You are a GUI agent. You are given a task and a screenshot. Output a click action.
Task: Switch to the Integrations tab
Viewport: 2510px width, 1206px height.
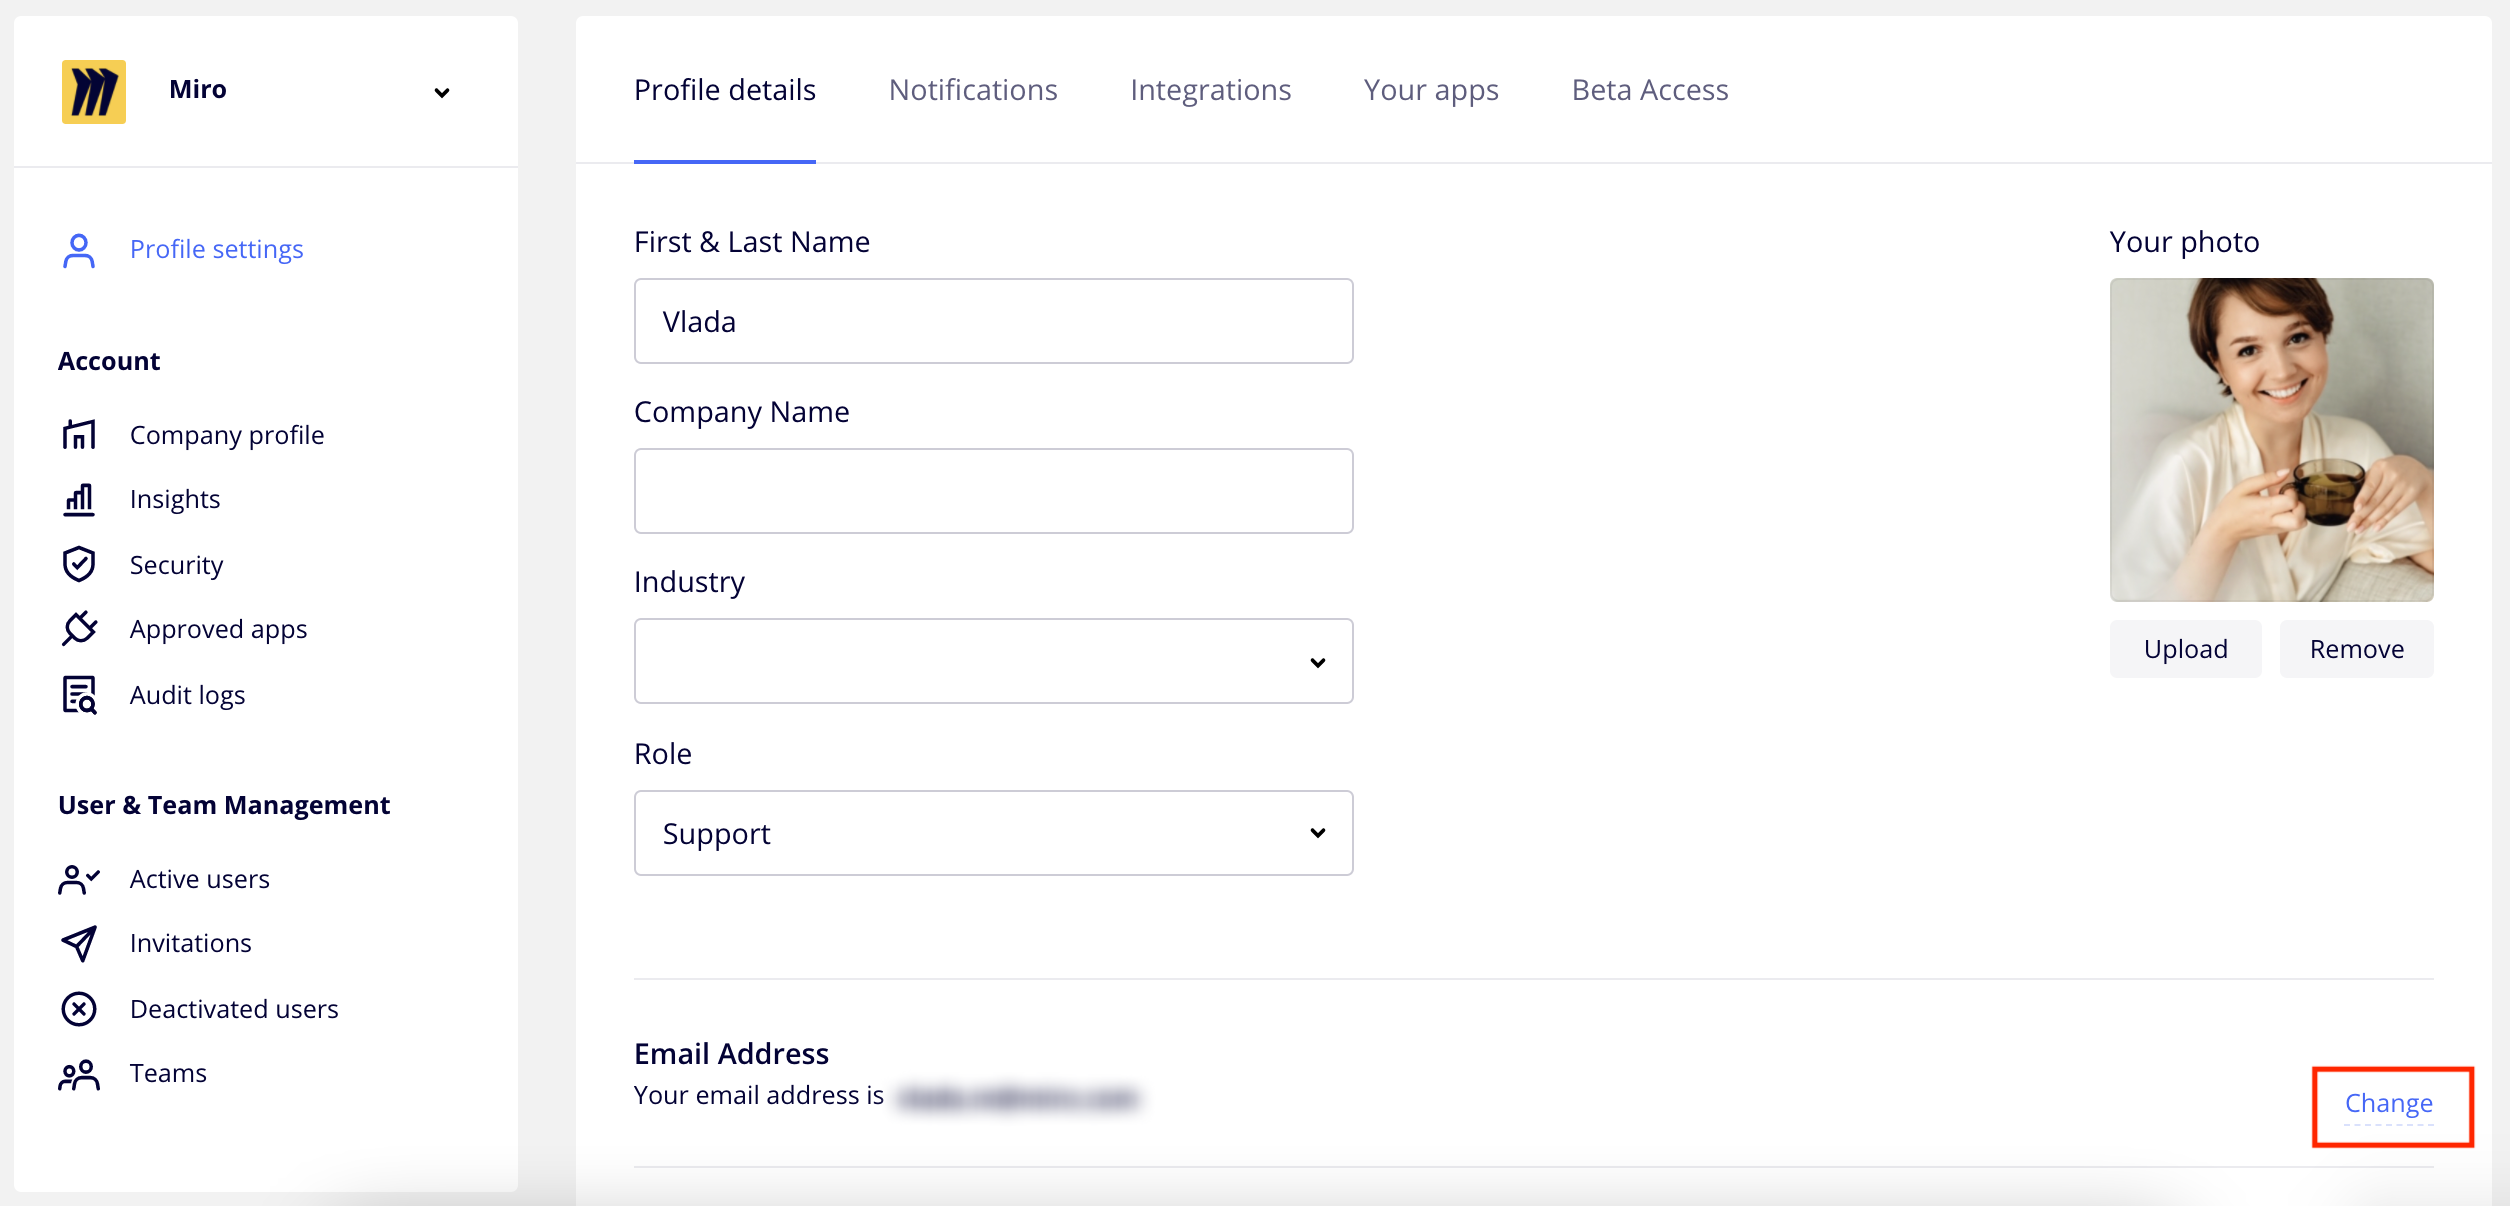click(x=1210, y=91)
